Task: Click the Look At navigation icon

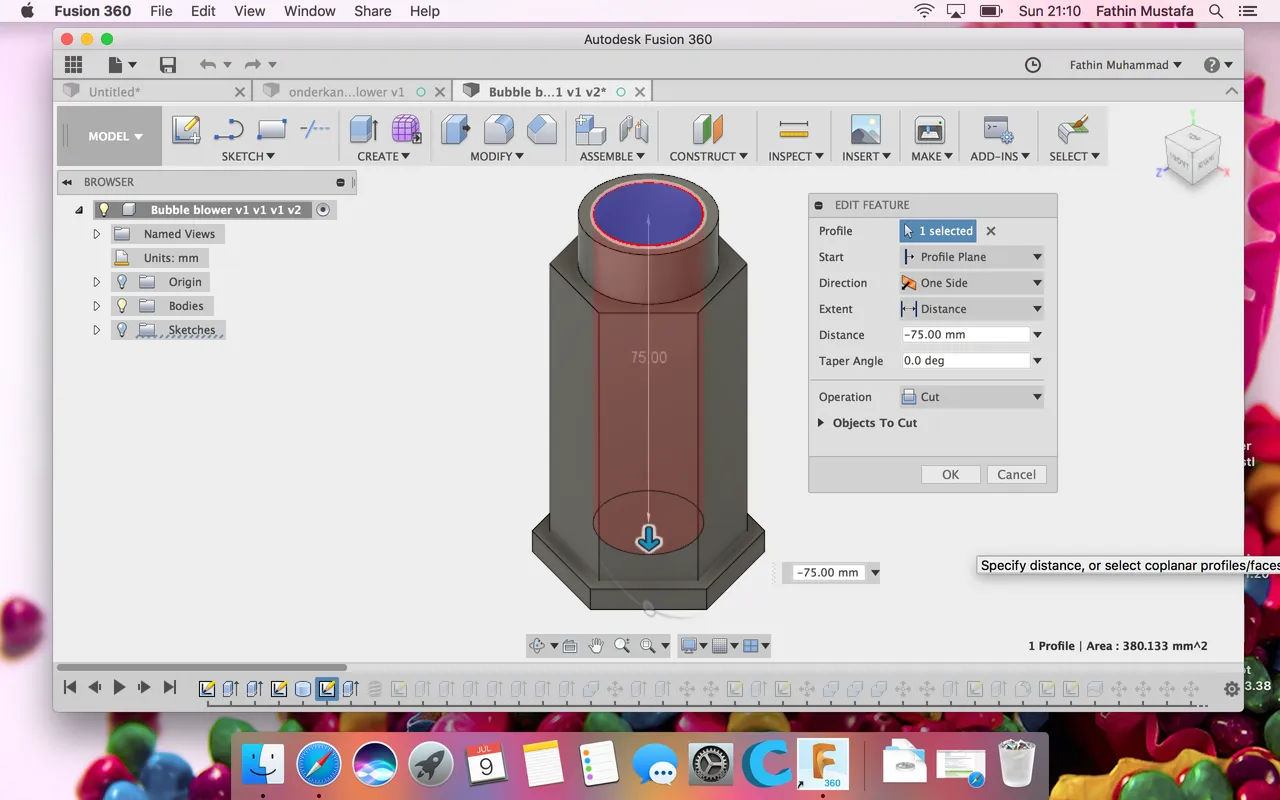Action: 570,646
